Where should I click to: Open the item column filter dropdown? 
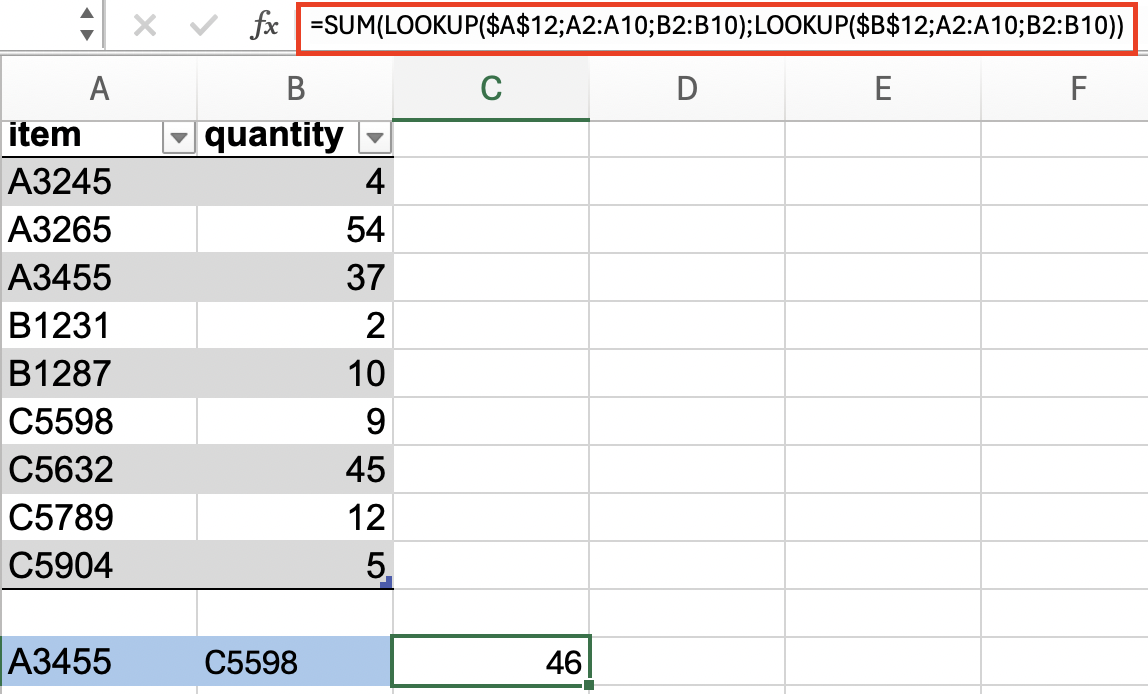[179, 138]
